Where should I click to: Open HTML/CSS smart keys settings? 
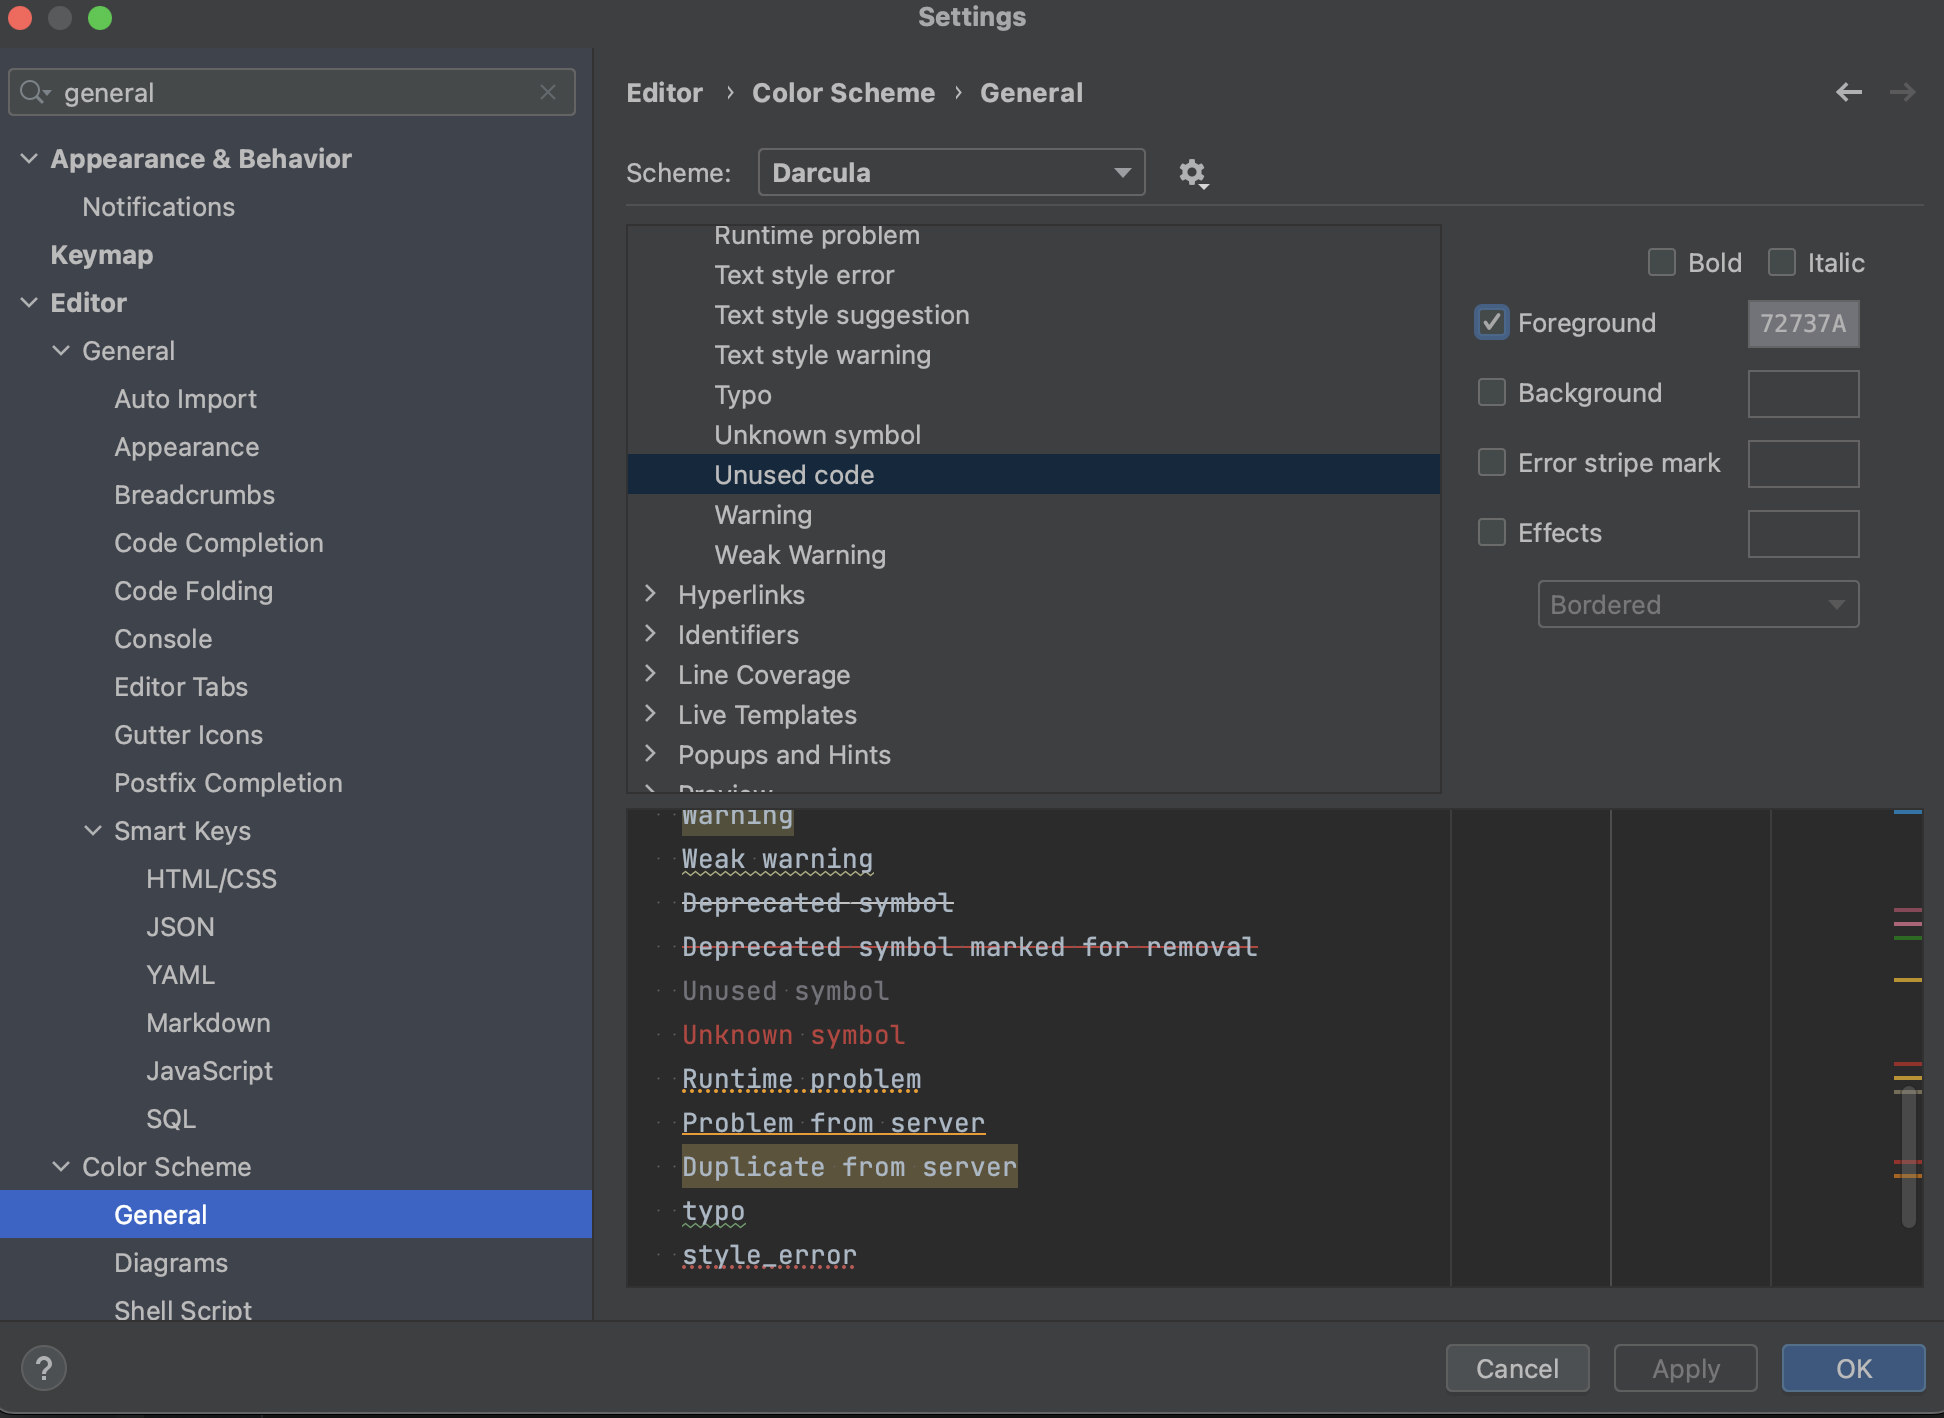[x=211, y=878]
